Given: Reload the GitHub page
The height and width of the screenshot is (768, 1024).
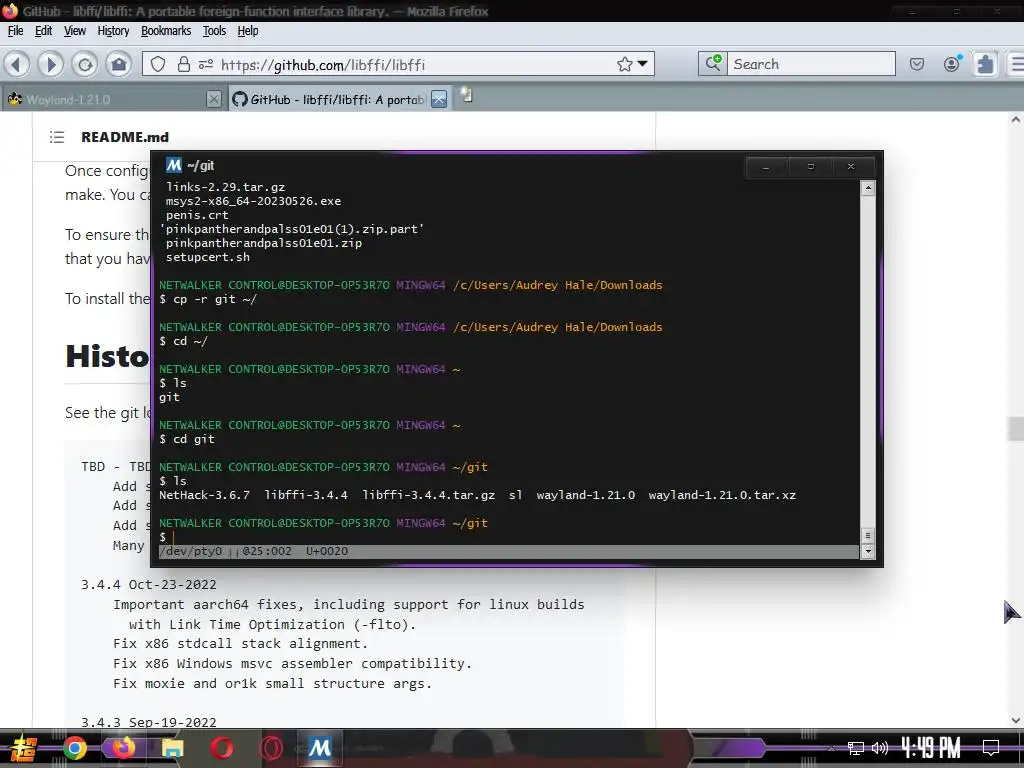Looking at the screenshot, I should click(84, 64).
